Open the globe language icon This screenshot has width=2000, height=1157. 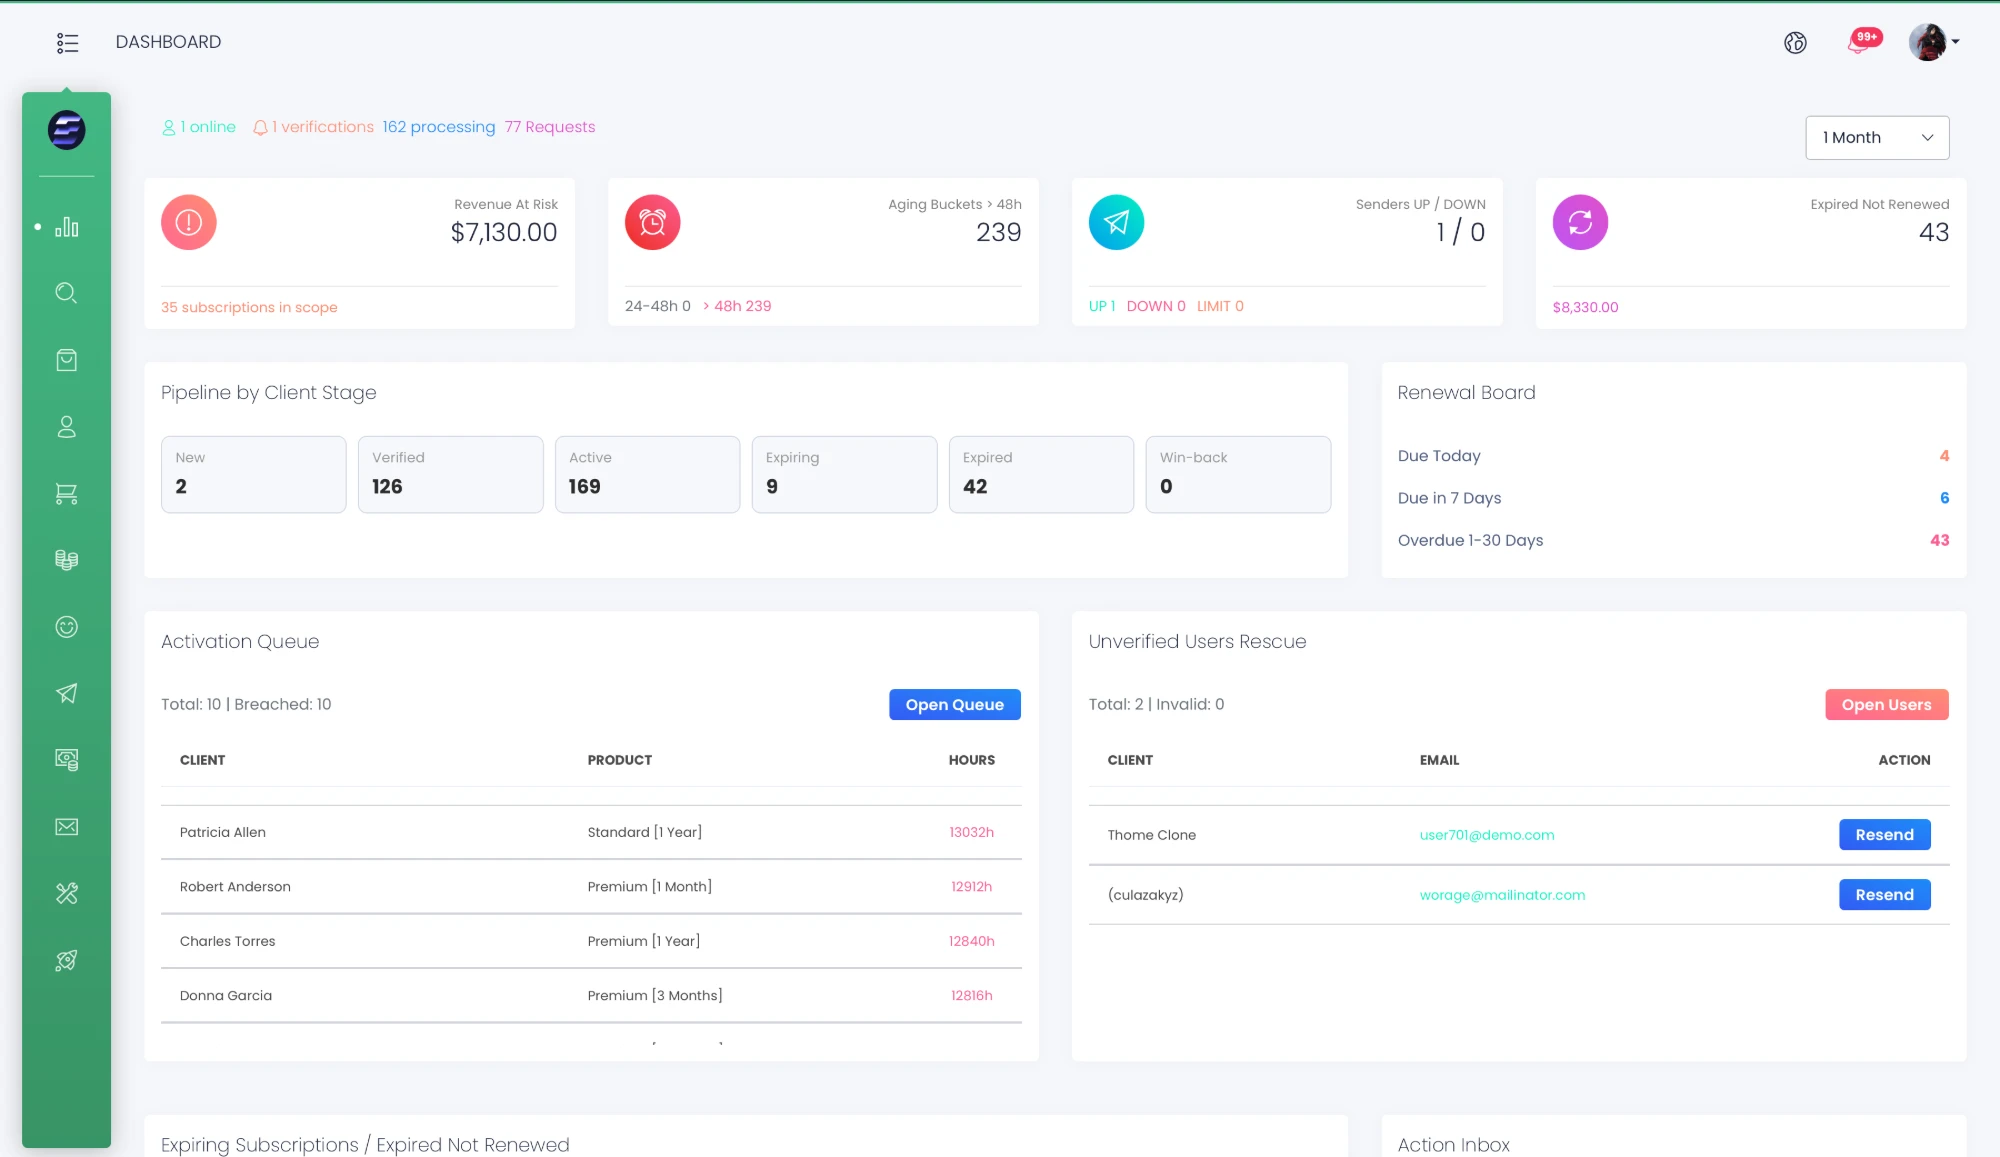[x=1795, y=43]
